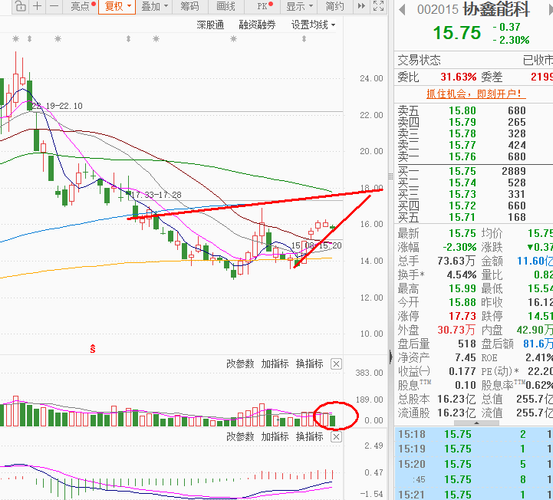Open the 抓住机会，即刻开户 link

475,94
